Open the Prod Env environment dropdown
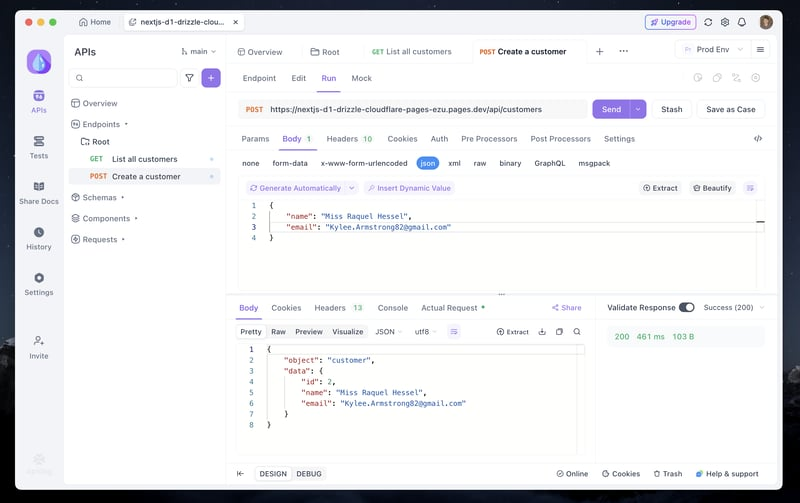The width and height of the screenshot is (800, 503). click(713, 49)
